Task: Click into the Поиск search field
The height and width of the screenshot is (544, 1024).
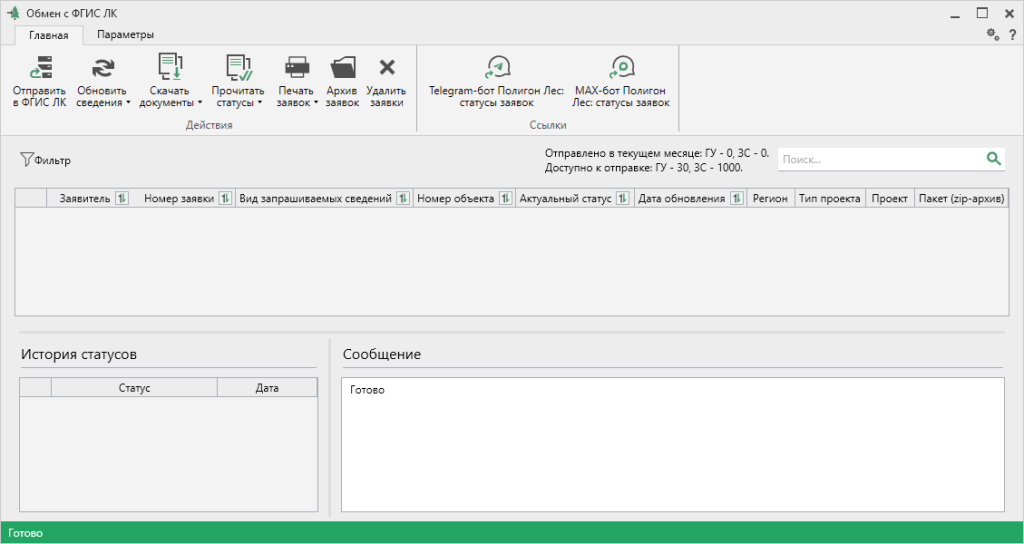Action: pyautogui.click(x=882, y=159)
